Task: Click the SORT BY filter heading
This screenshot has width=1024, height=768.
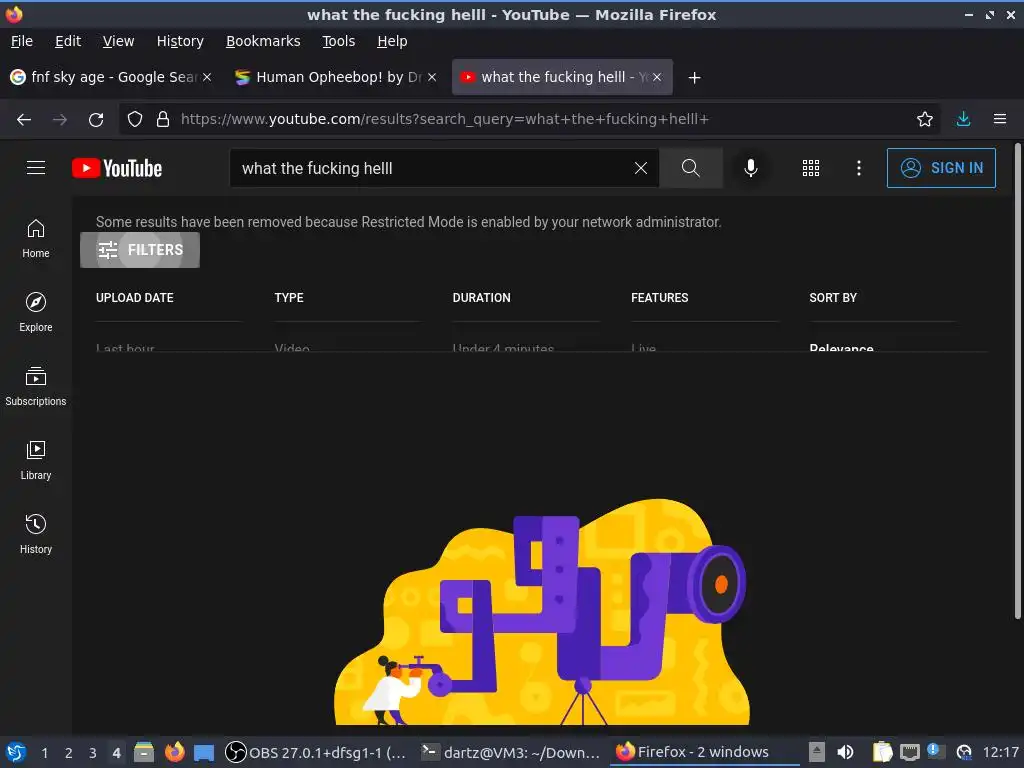Action: pyautogui.click(x=833, y=298)
